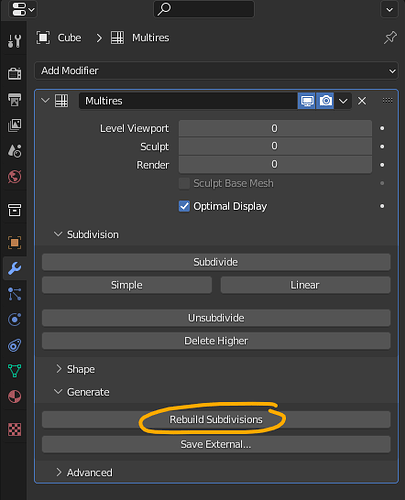Open the Particles properties tab

click(x=14, y=294)
